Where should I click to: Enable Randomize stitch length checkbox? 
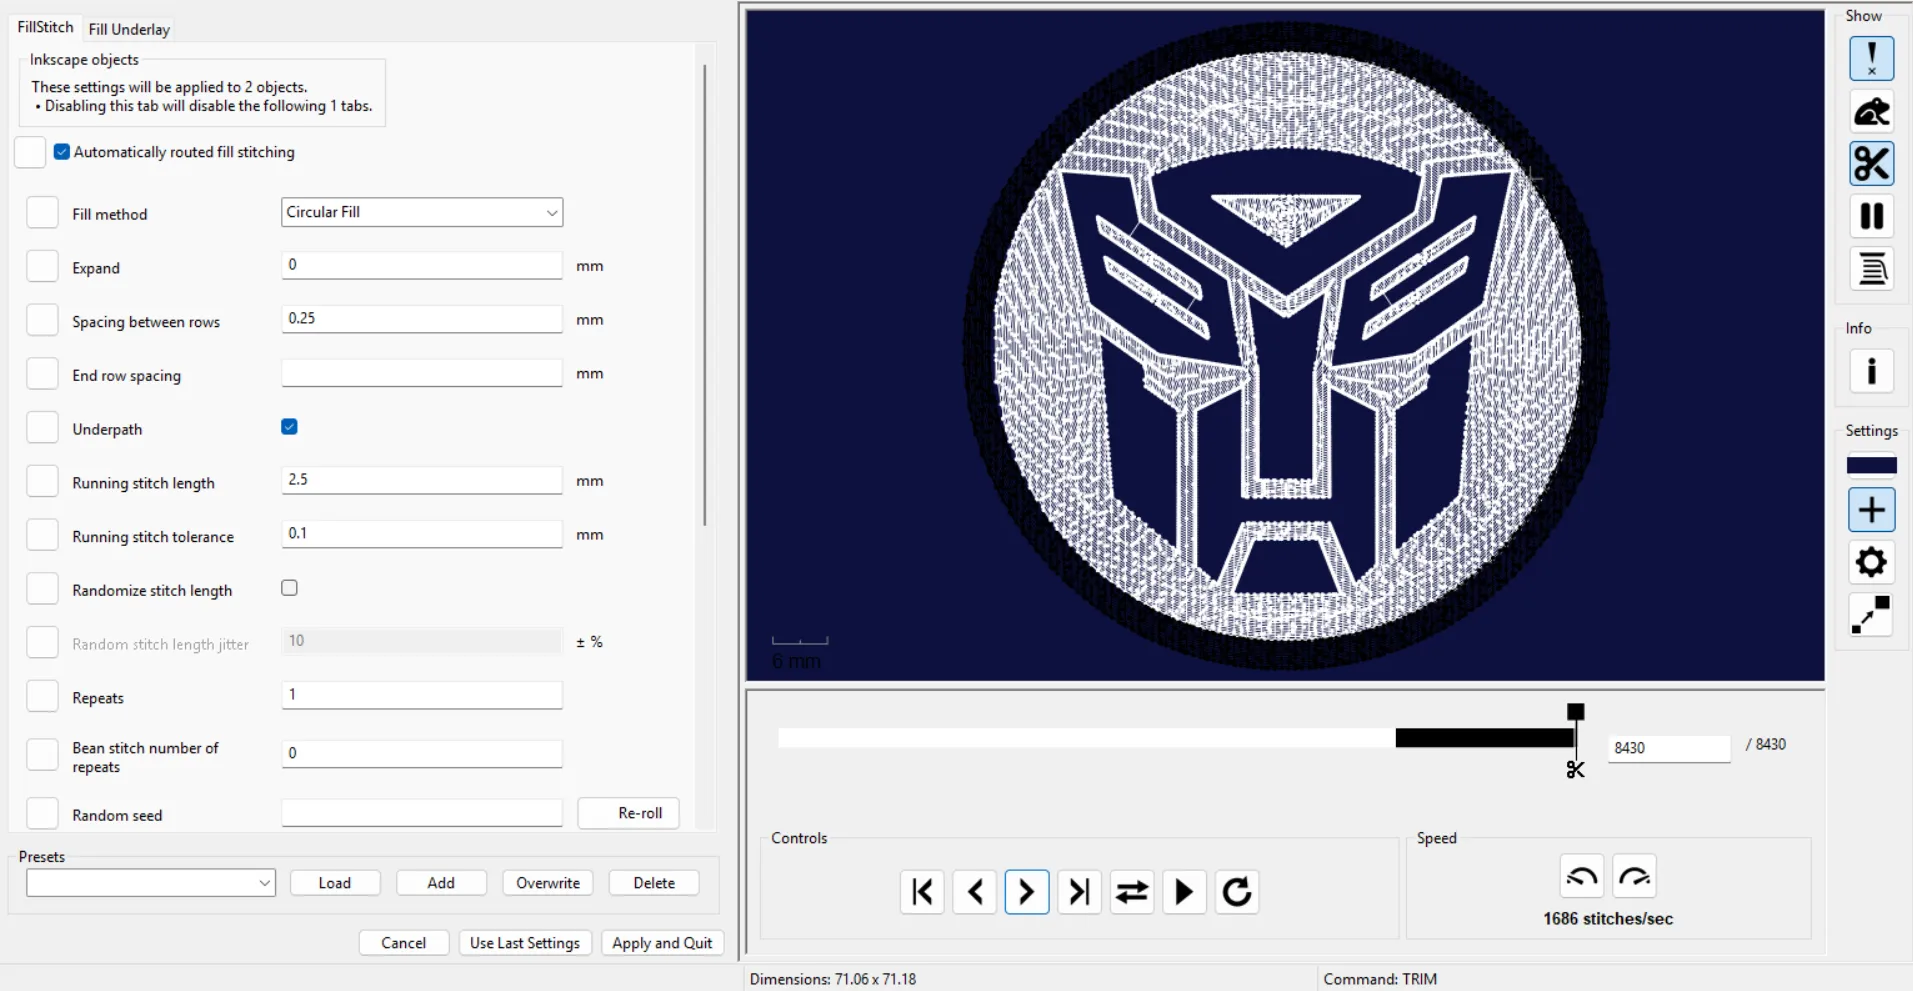[x=289, y=588]
